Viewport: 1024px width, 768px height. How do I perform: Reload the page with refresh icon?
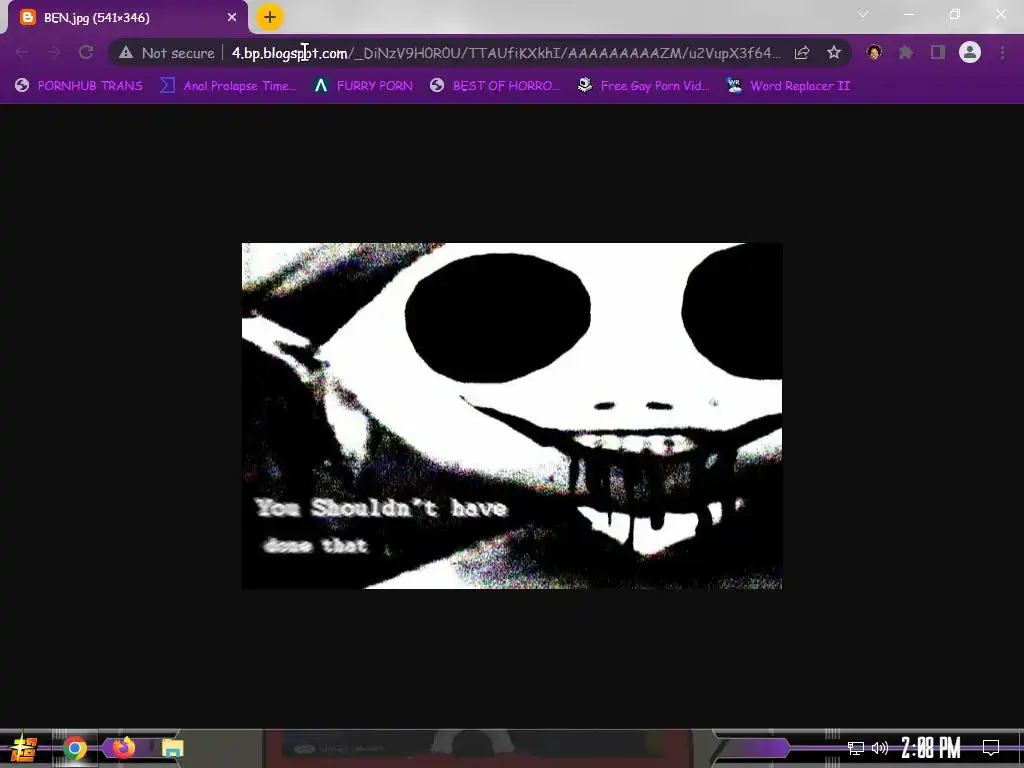[x=86, y=52]
